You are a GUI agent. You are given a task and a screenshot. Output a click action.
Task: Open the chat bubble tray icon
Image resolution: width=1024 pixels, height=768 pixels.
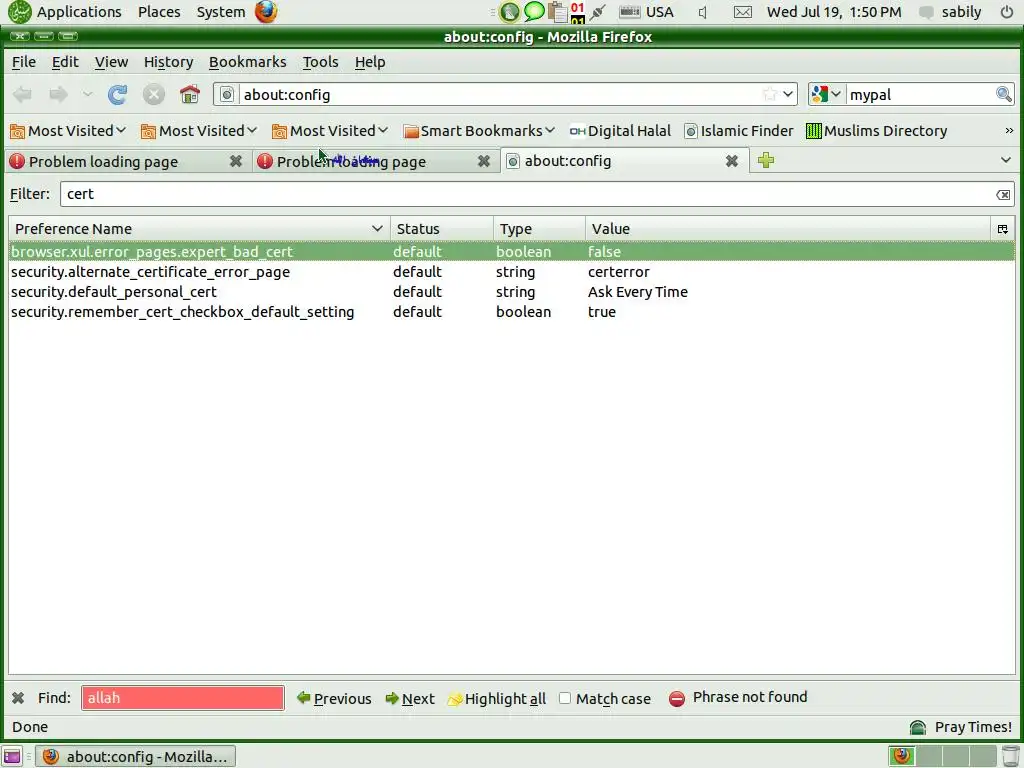(x=534, y=12)
